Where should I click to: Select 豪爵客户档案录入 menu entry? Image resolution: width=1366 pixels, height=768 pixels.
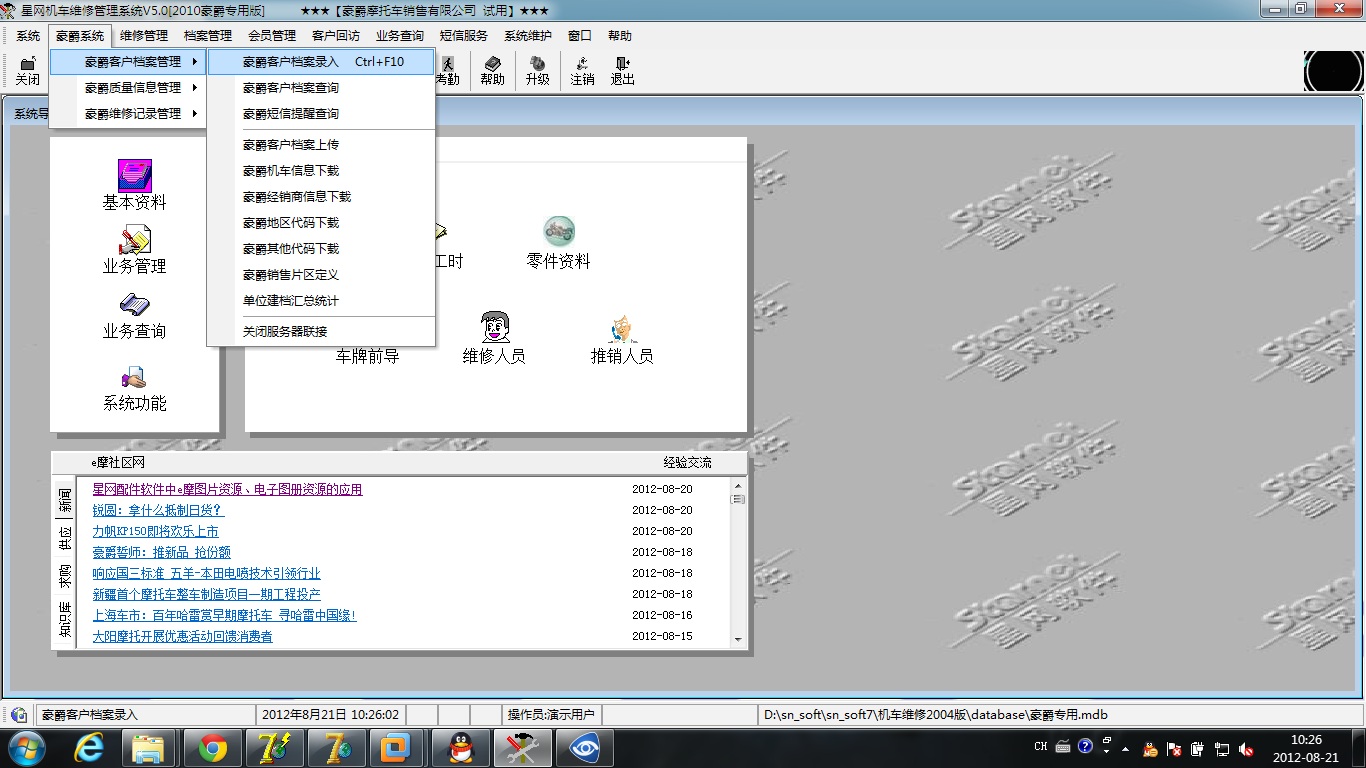[321, 61]
